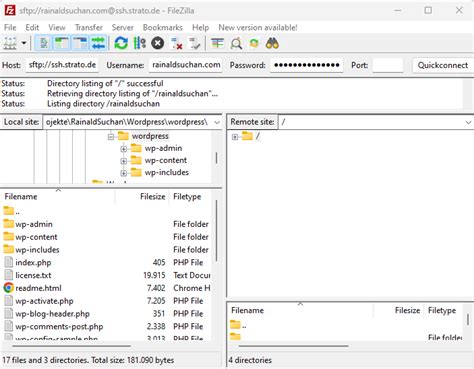This screenshot has width=474, height=369.
Task: Open the Server menu
Action: [122, 27]
